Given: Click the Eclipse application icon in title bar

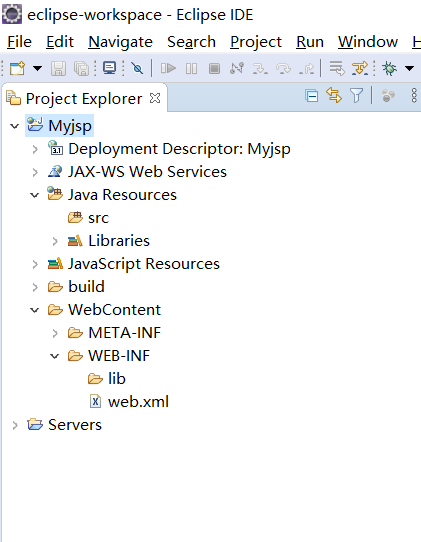Looking at the screenshot, I should [12, 14].
